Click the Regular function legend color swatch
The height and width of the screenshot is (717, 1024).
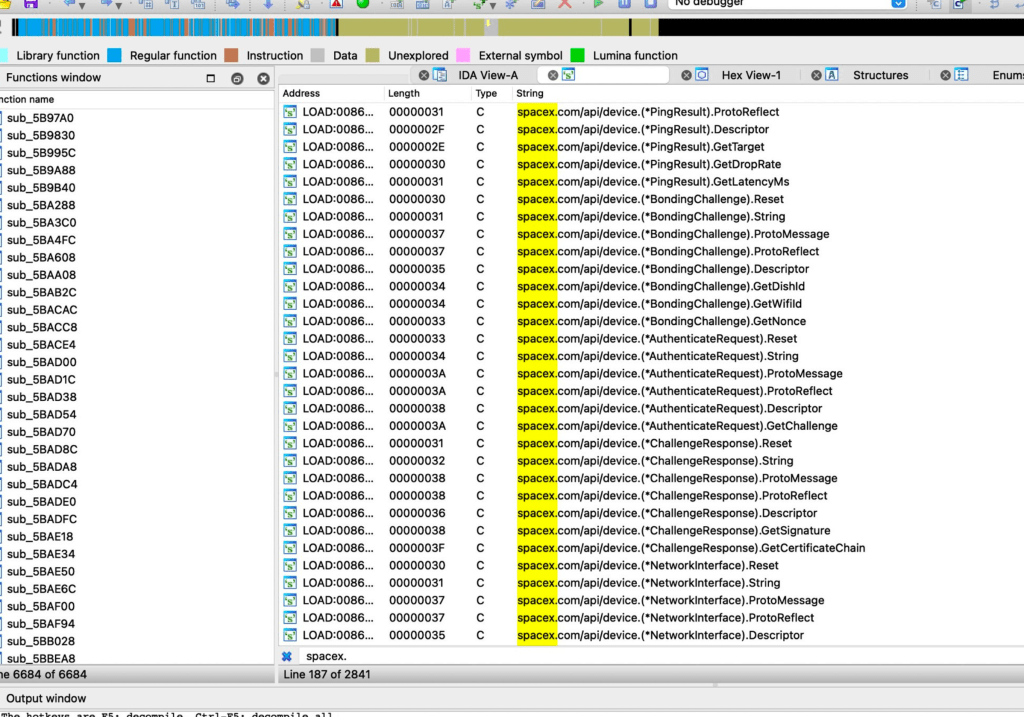click(115, 56)
